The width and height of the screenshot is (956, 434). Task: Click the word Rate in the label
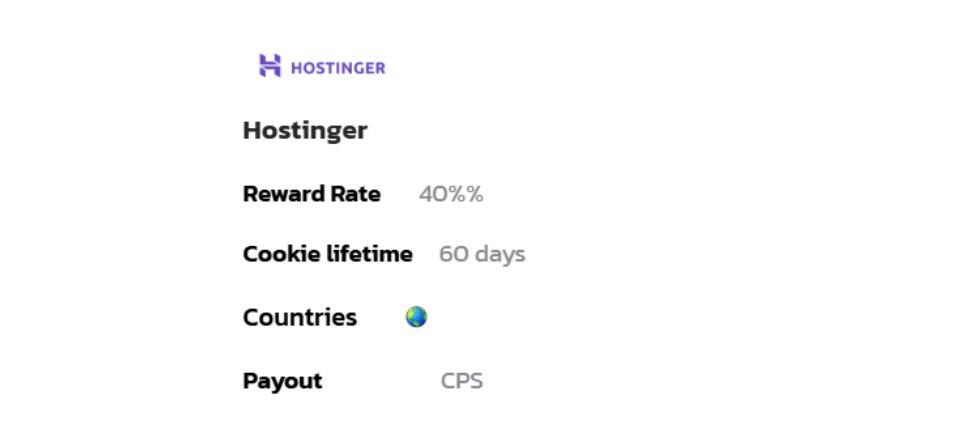tap(355, 194)
